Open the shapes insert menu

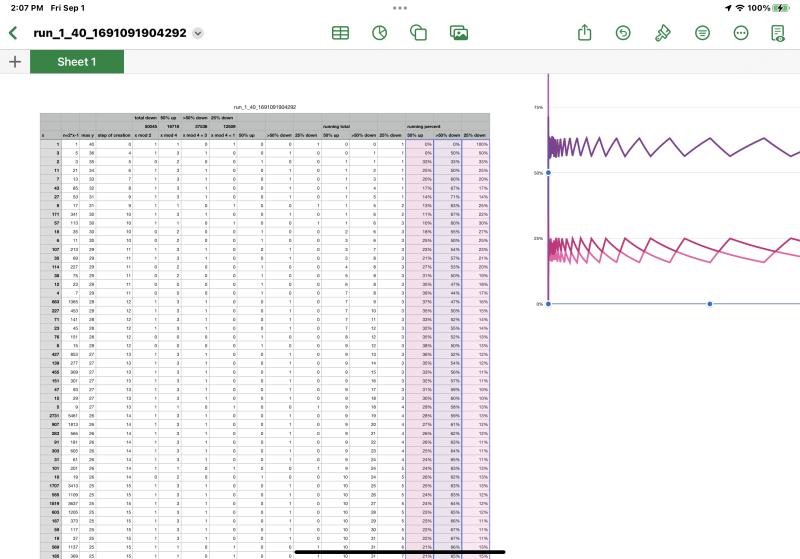(419, 33)
